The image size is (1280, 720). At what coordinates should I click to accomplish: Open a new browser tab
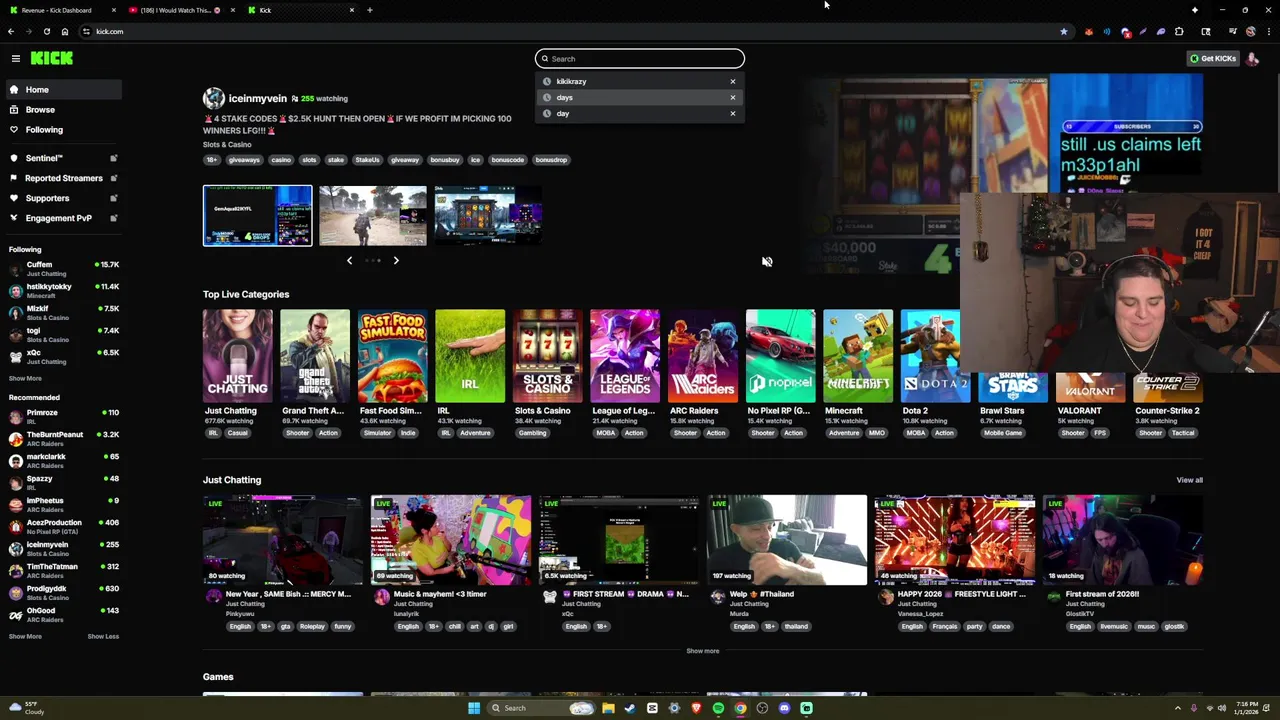click(370, 10)
